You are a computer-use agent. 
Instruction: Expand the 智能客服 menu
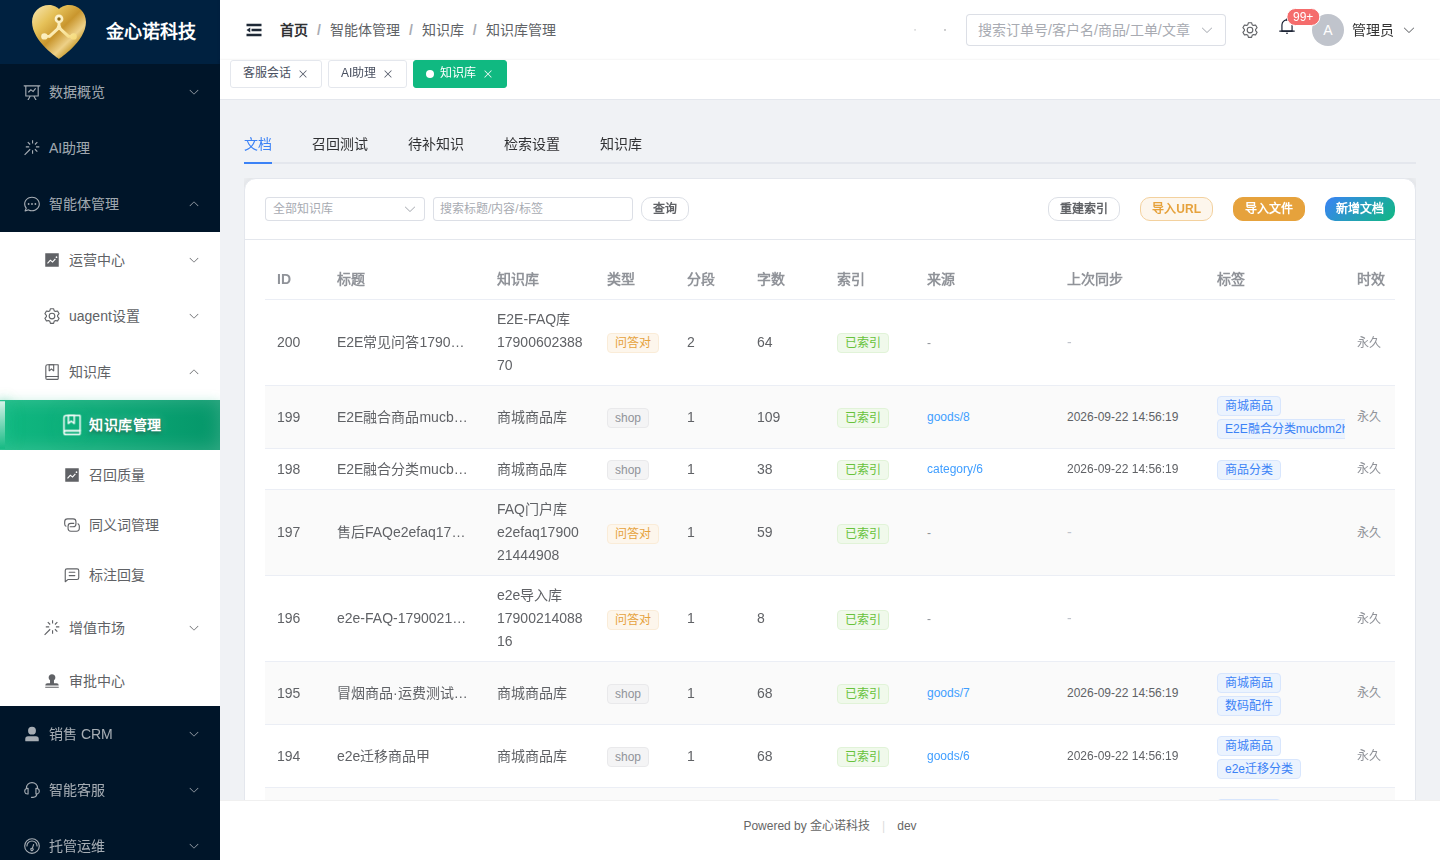pyautogui.click(x=110, y=790)
